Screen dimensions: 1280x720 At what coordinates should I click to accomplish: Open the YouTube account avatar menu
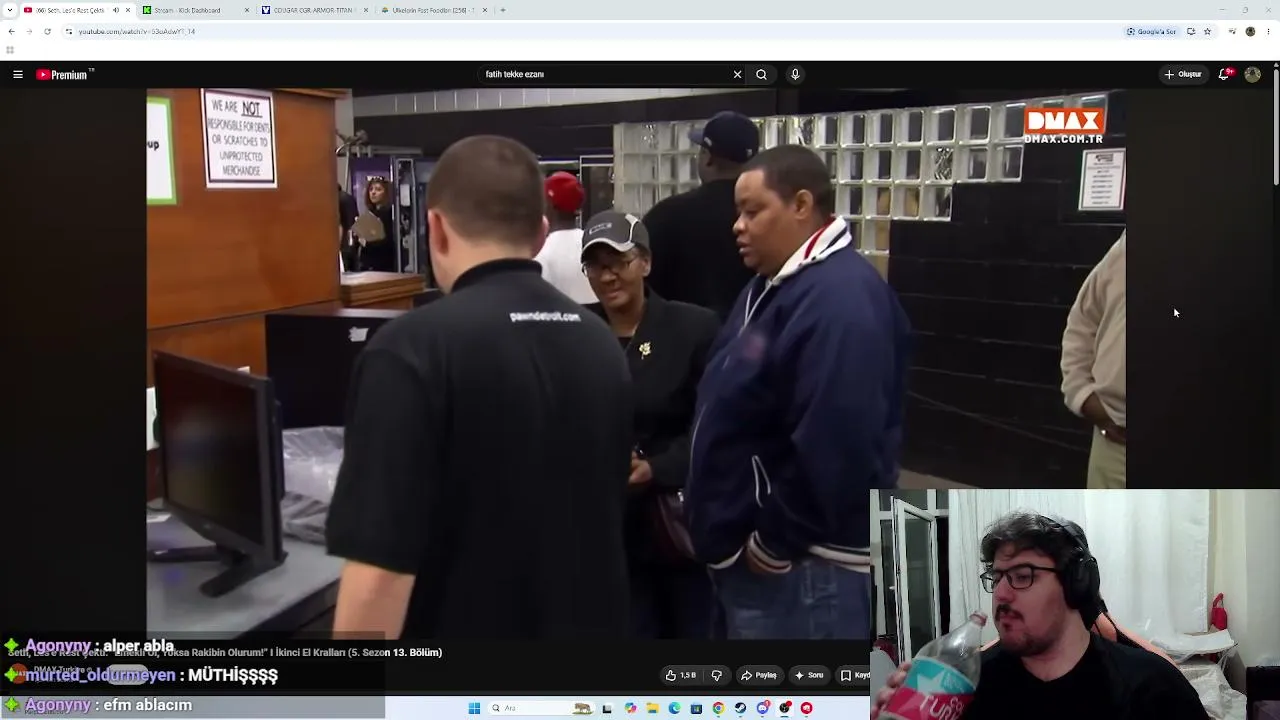(1252, 74)
